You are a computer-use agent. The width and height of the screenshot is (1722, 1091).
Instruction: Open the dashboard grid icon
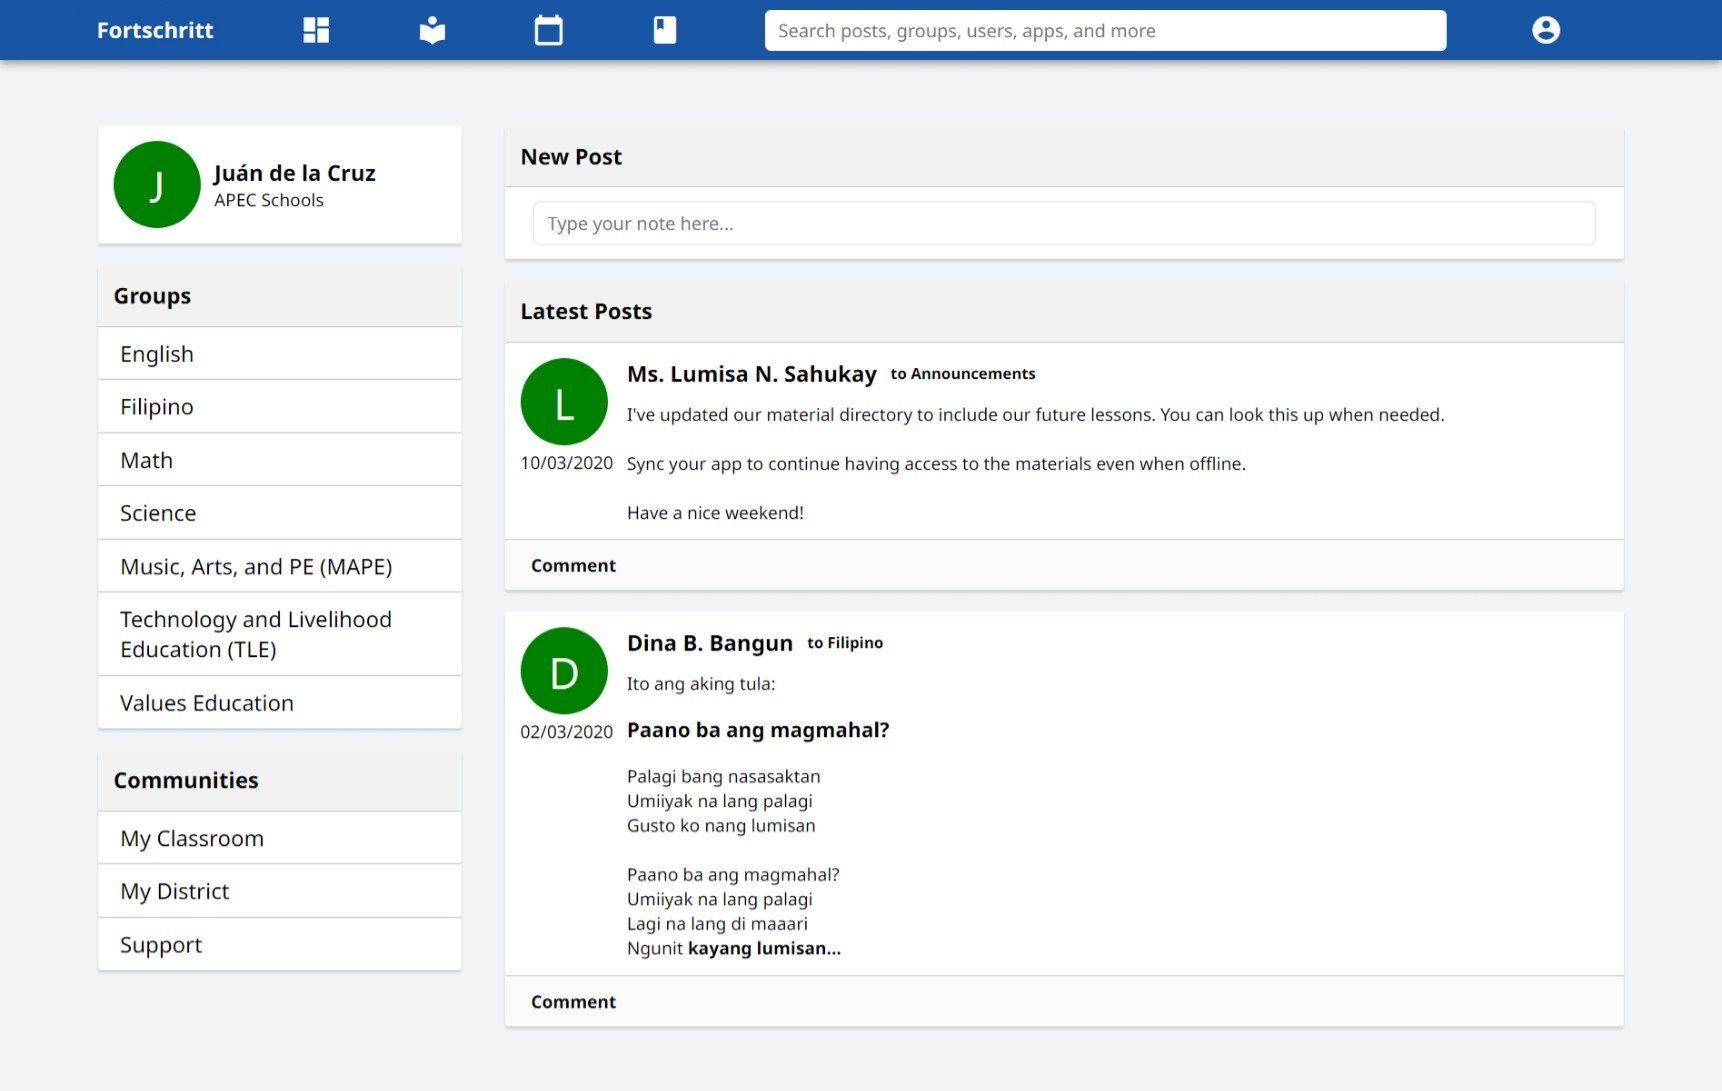click(x=316, y=30)
